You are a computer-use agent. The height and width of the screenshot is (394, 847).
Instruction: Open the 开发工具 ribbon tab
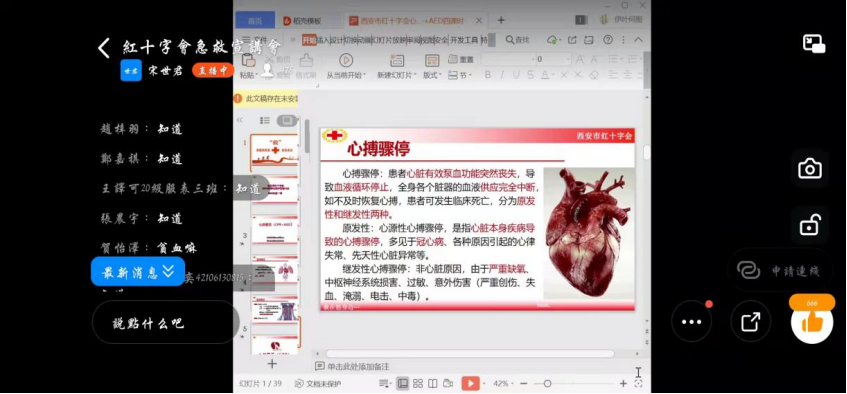click(464, 40)
